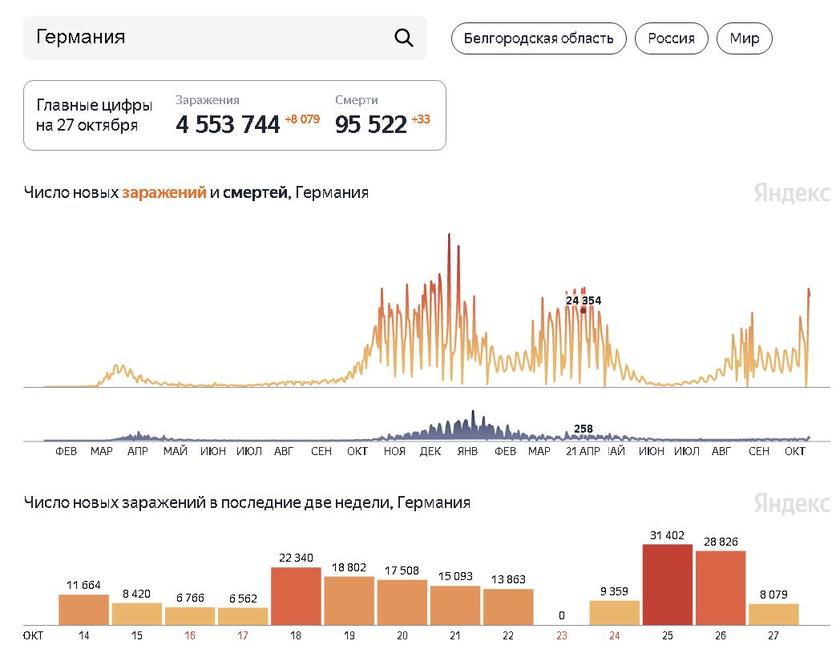The image size is (840, 649).
Task: Click the search magnifier icon
Action: [x=403, y=37]
